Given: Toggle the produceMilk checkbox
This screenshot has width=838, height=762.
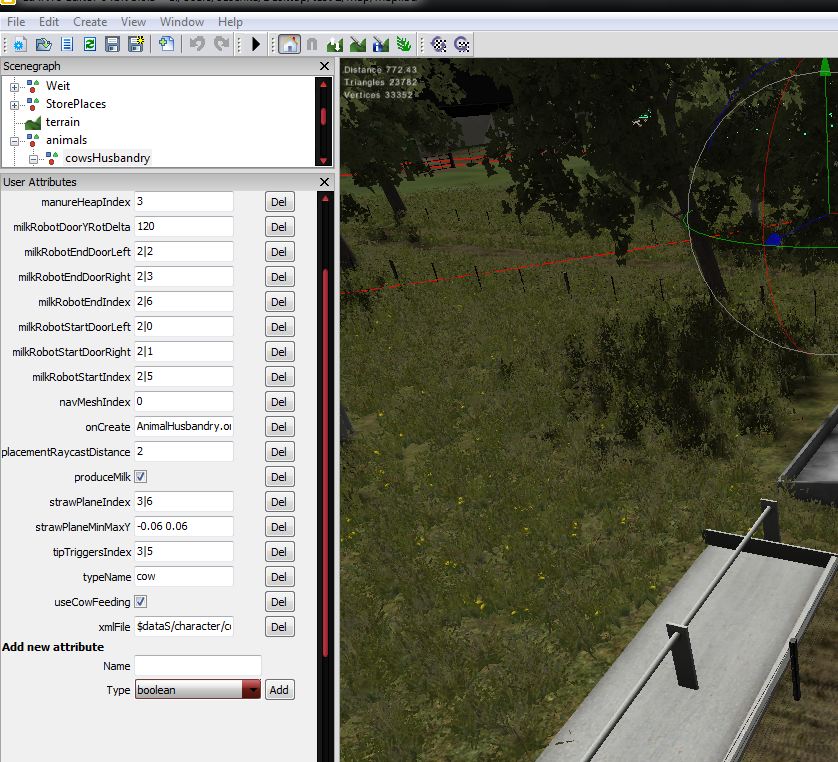Looking at the screenshot, I should [141, 477].
